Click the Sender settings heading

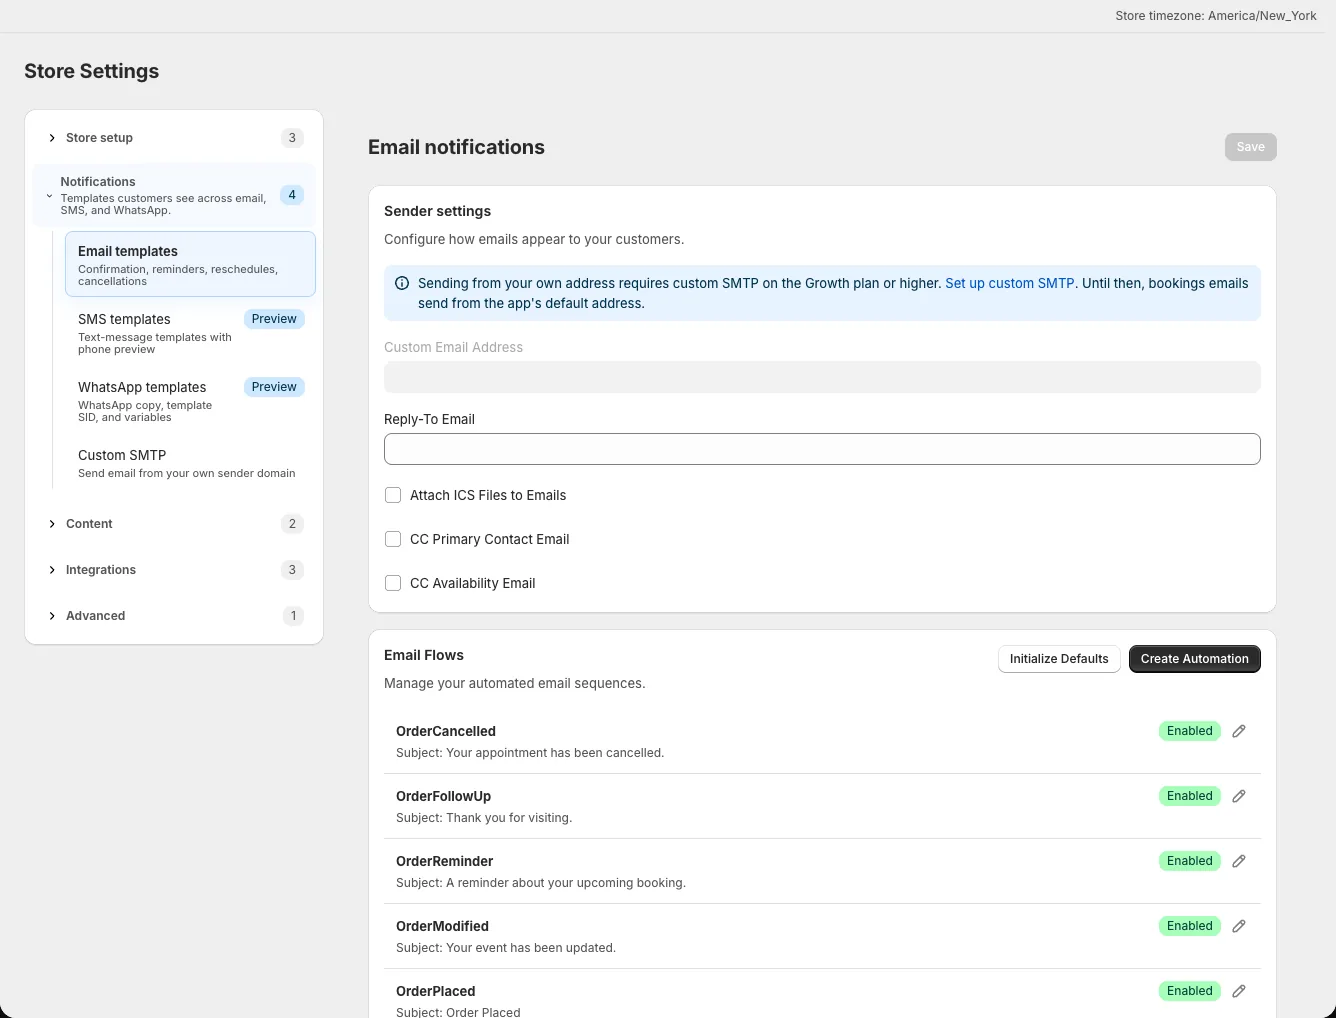[437, 211]
